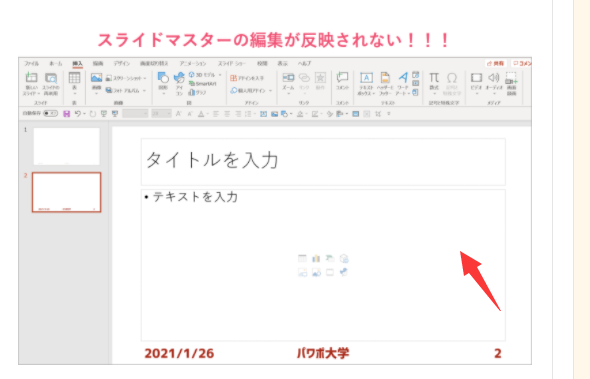The width and height of the screenshot is (590, 379).
Task: Switch to the Design tab
Action: tap(122, 63)
